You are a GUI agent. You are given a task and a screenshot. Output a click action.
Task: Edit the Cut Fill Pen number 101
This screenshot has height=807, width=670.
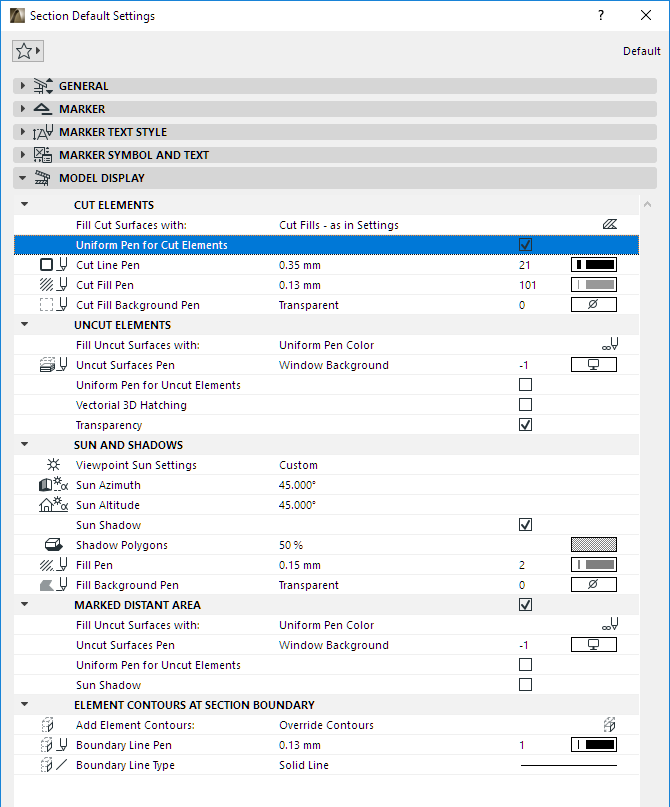click(527, 285)
